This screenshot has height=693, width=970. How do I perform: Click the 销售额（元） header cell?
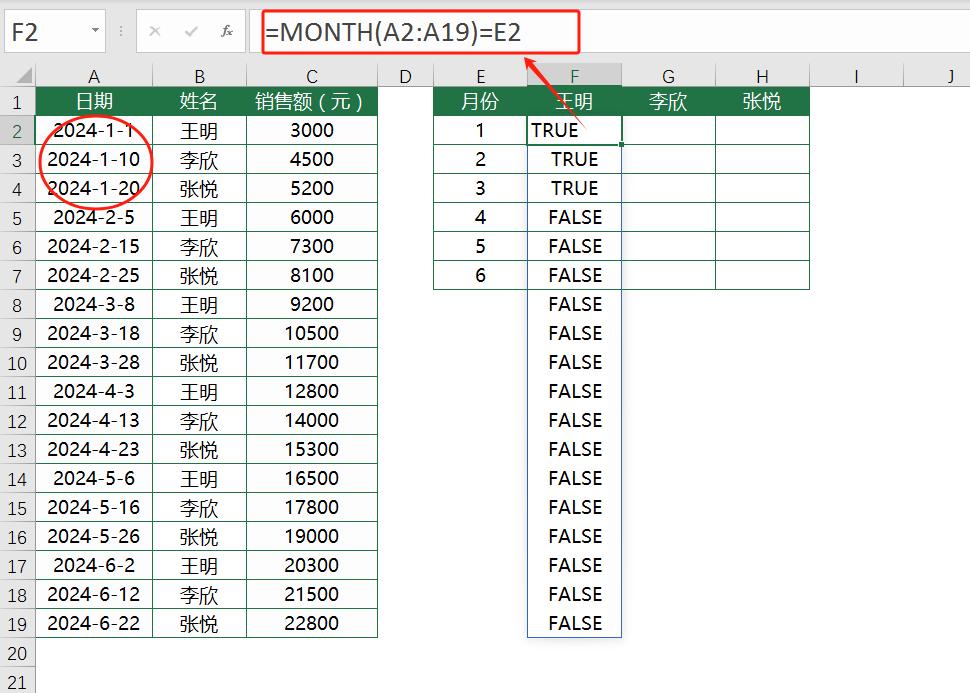click(312, 101)
